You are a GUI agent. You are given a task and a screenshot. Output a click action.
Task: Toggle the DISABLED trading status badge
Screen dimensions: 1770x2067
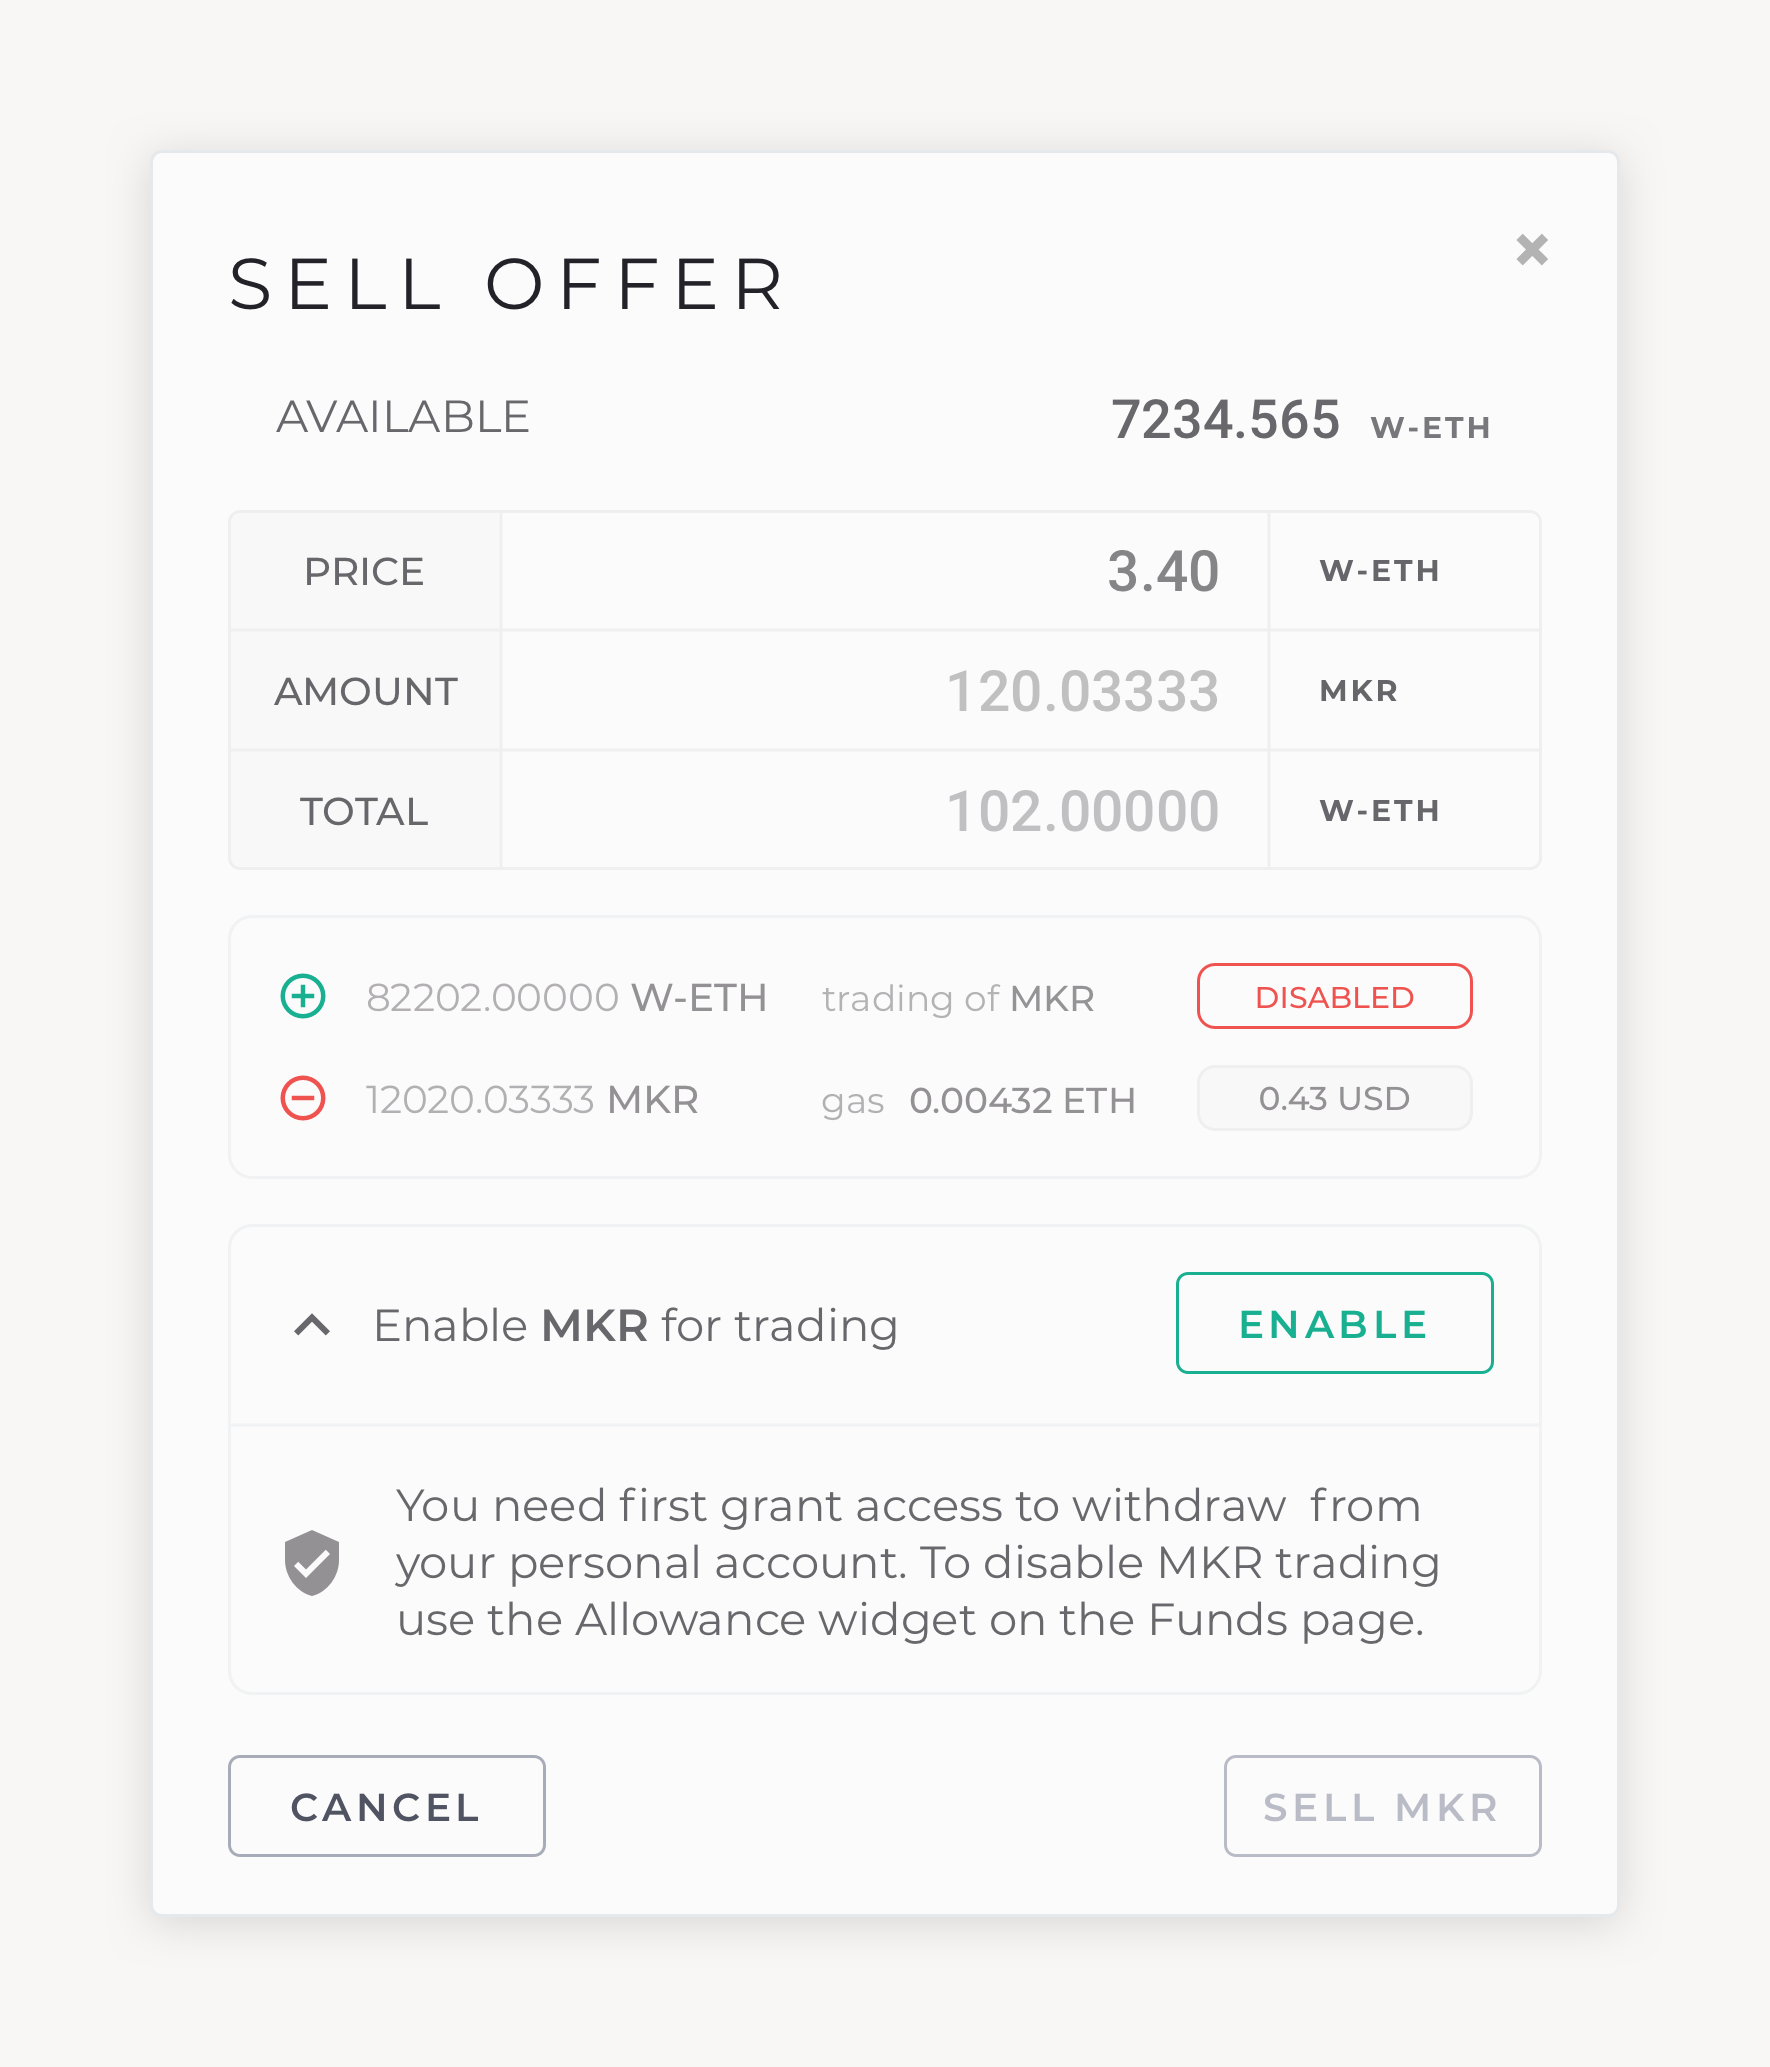tap(1334, 996)
